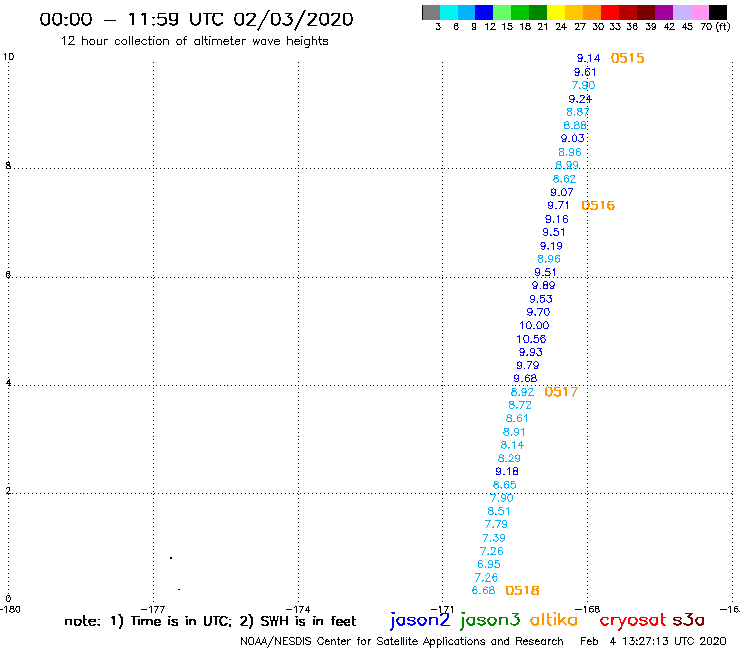740x650 pixels.
Task: Select the 0515 orange time marker
Action: pyautogui.click(x=627, y=58)
